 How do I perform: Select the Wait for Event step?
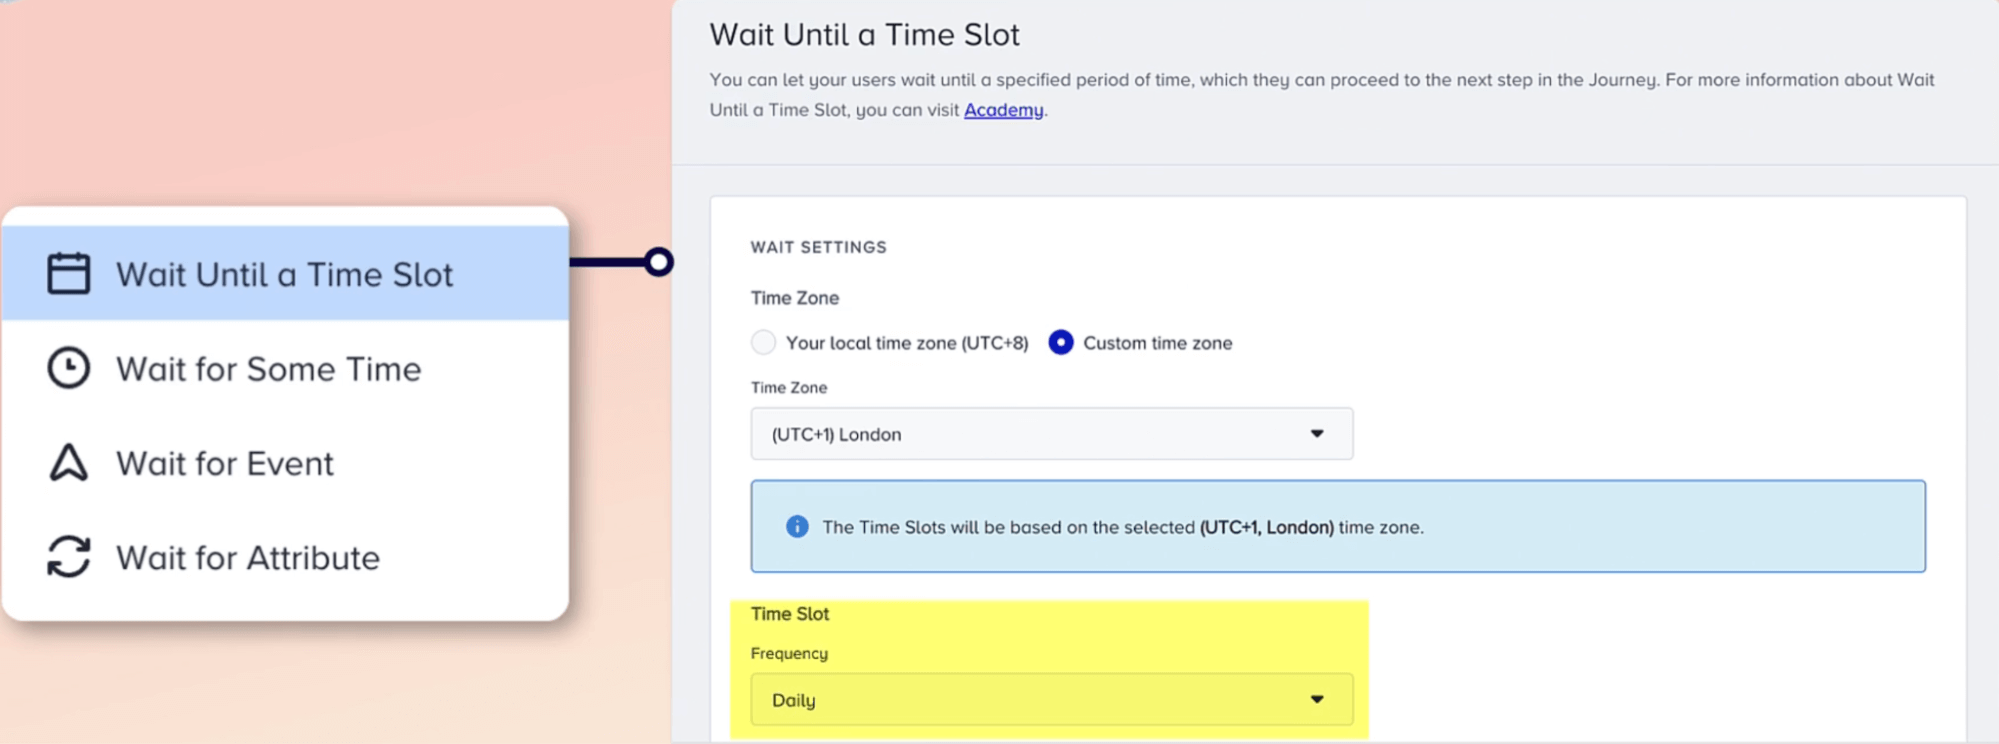225,462
